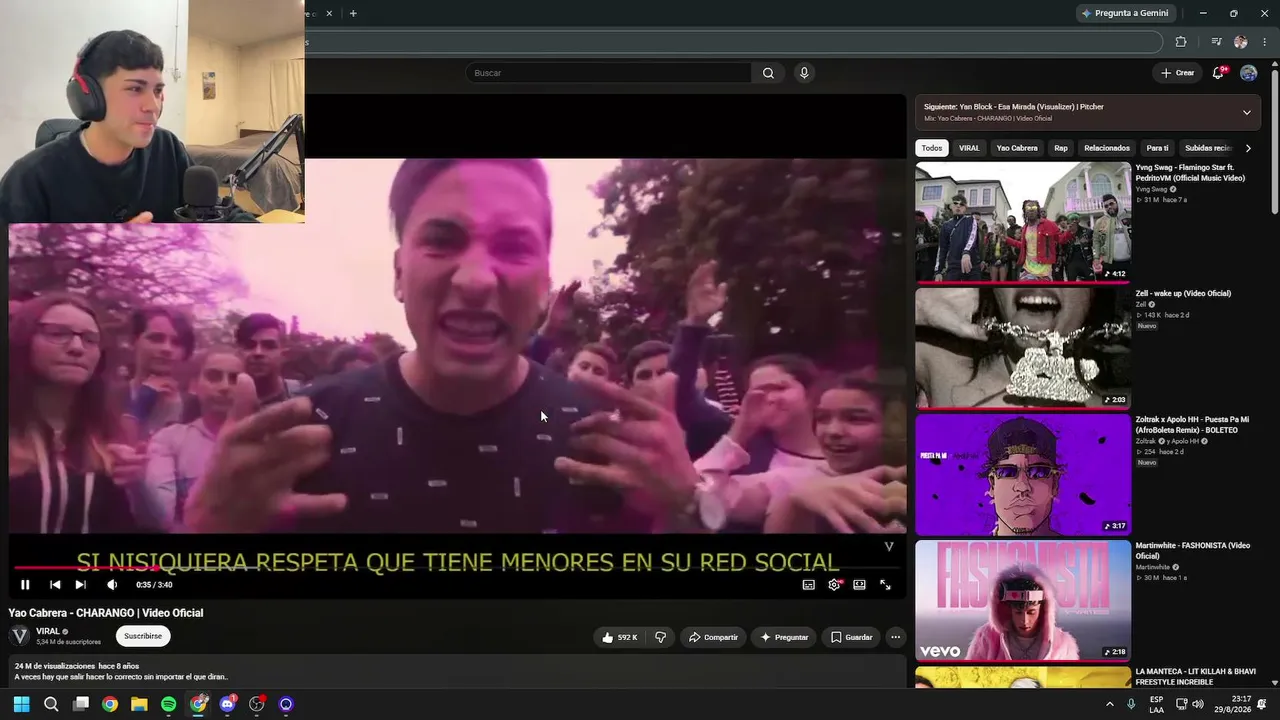
Task: Enter fullscreen on the video player
Action: [x=885, y=585]
